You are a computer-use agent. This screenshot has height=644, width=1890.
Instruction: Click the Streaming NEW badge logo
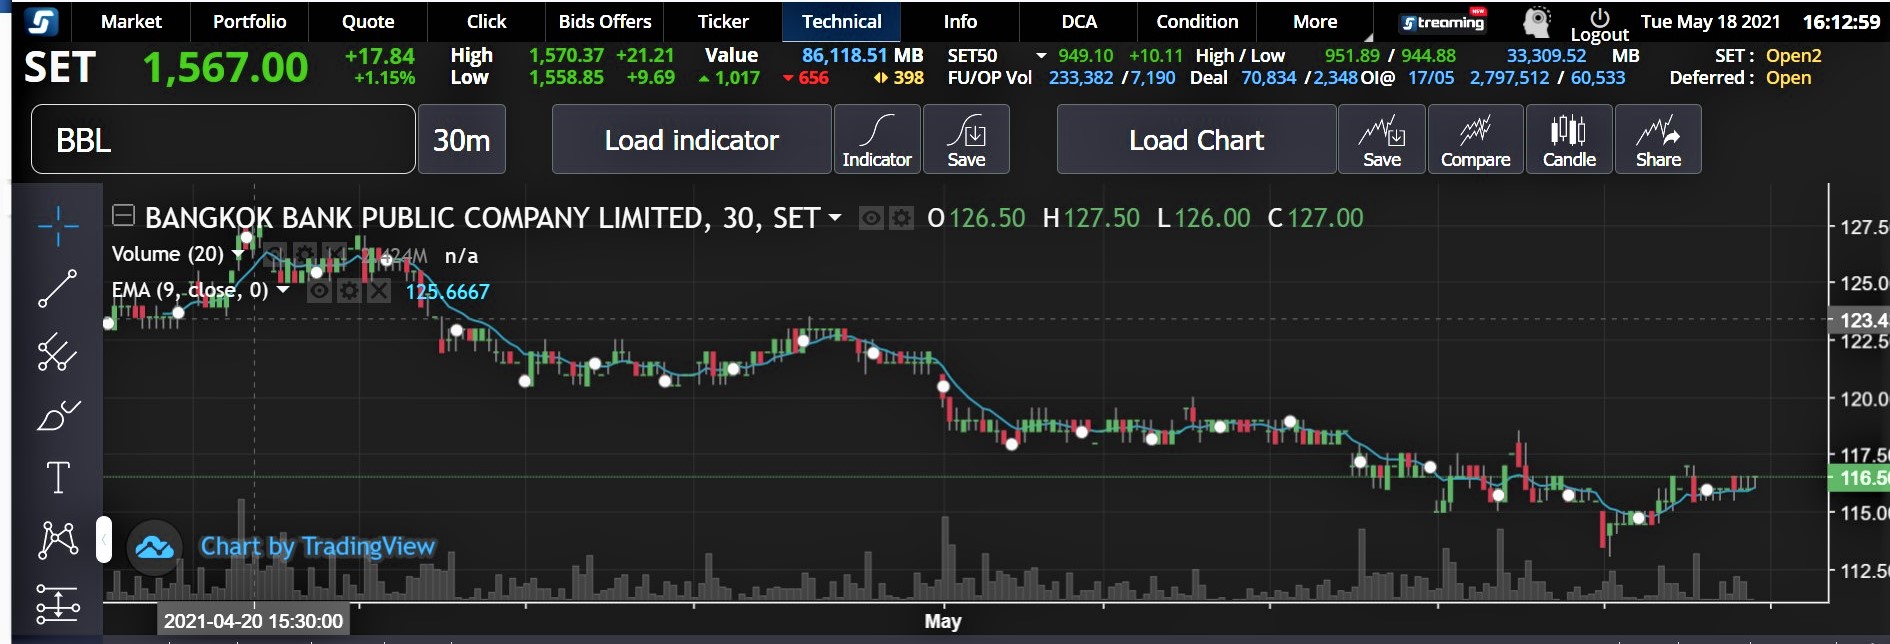tap(1443, 21)
